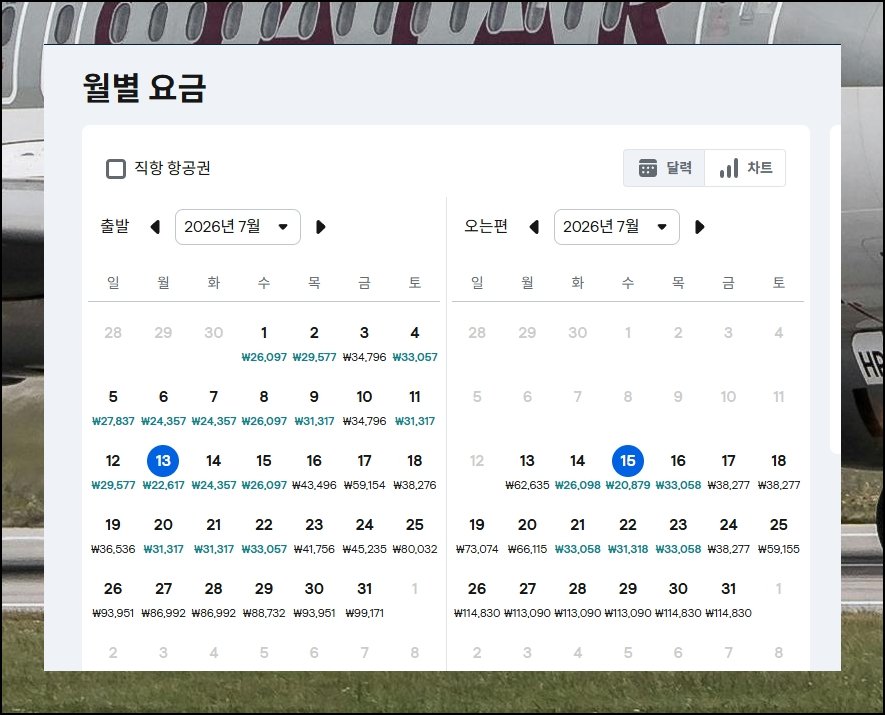This screenshot has width=885, height=715.
Task: Click the ₩20,879 return price
Action: pos(628,485)
